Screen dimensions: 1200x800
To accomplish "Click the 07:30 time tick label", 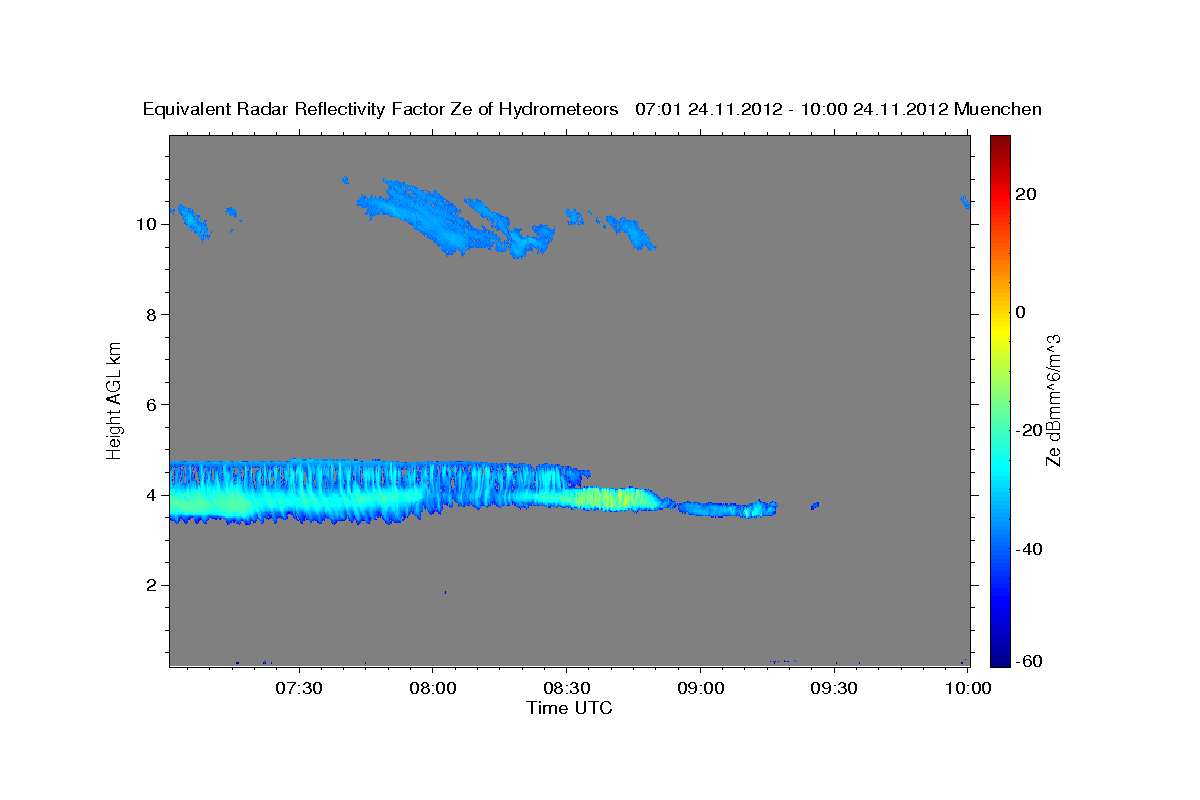I will 299,688.
